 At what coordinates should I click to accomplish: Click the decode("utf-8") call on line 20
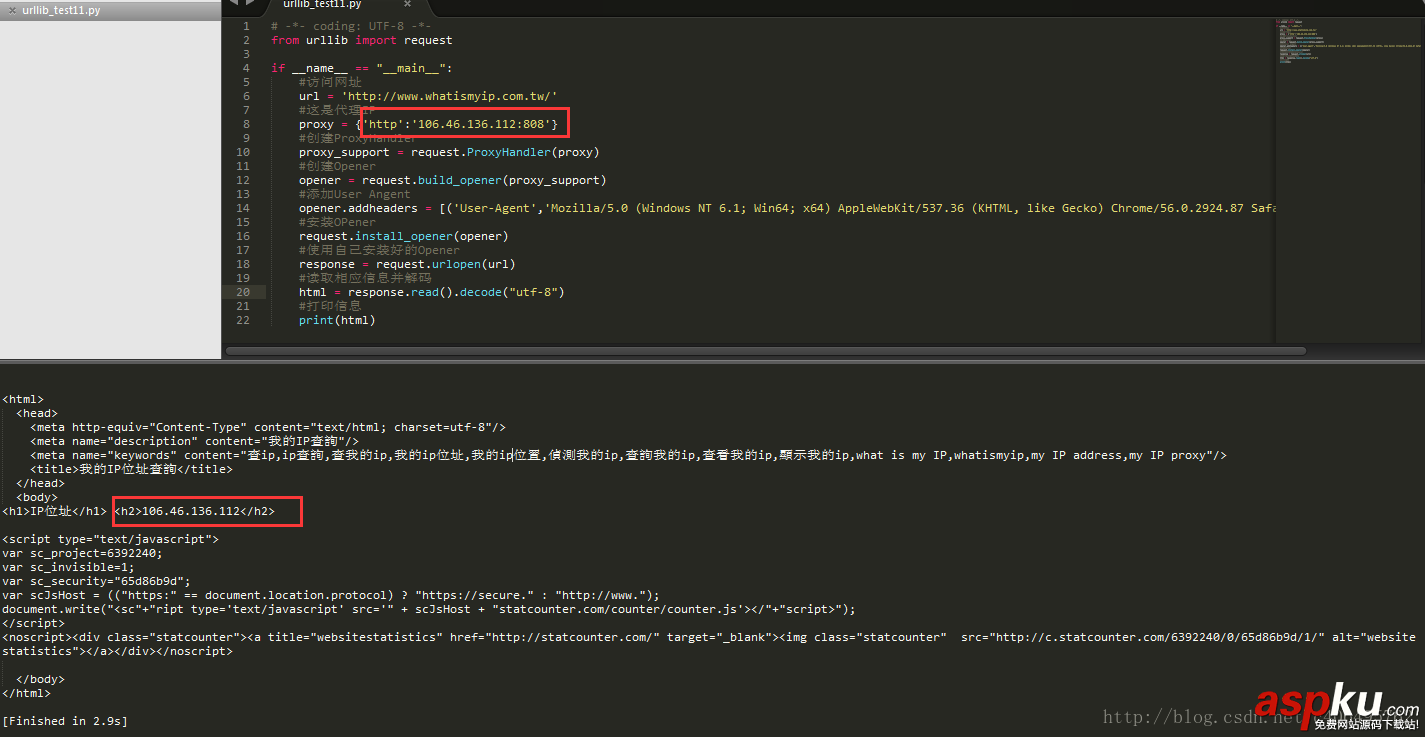pos(511,291)
